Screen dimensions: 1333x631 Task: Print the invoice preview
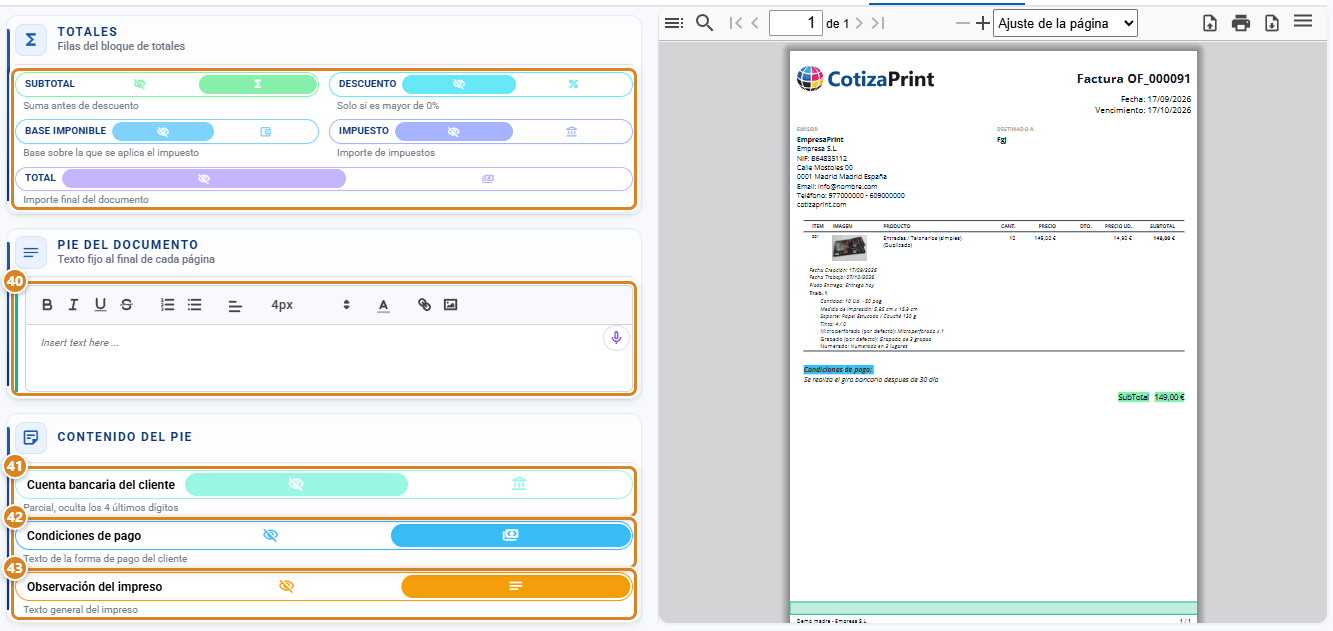point(1241,23)
